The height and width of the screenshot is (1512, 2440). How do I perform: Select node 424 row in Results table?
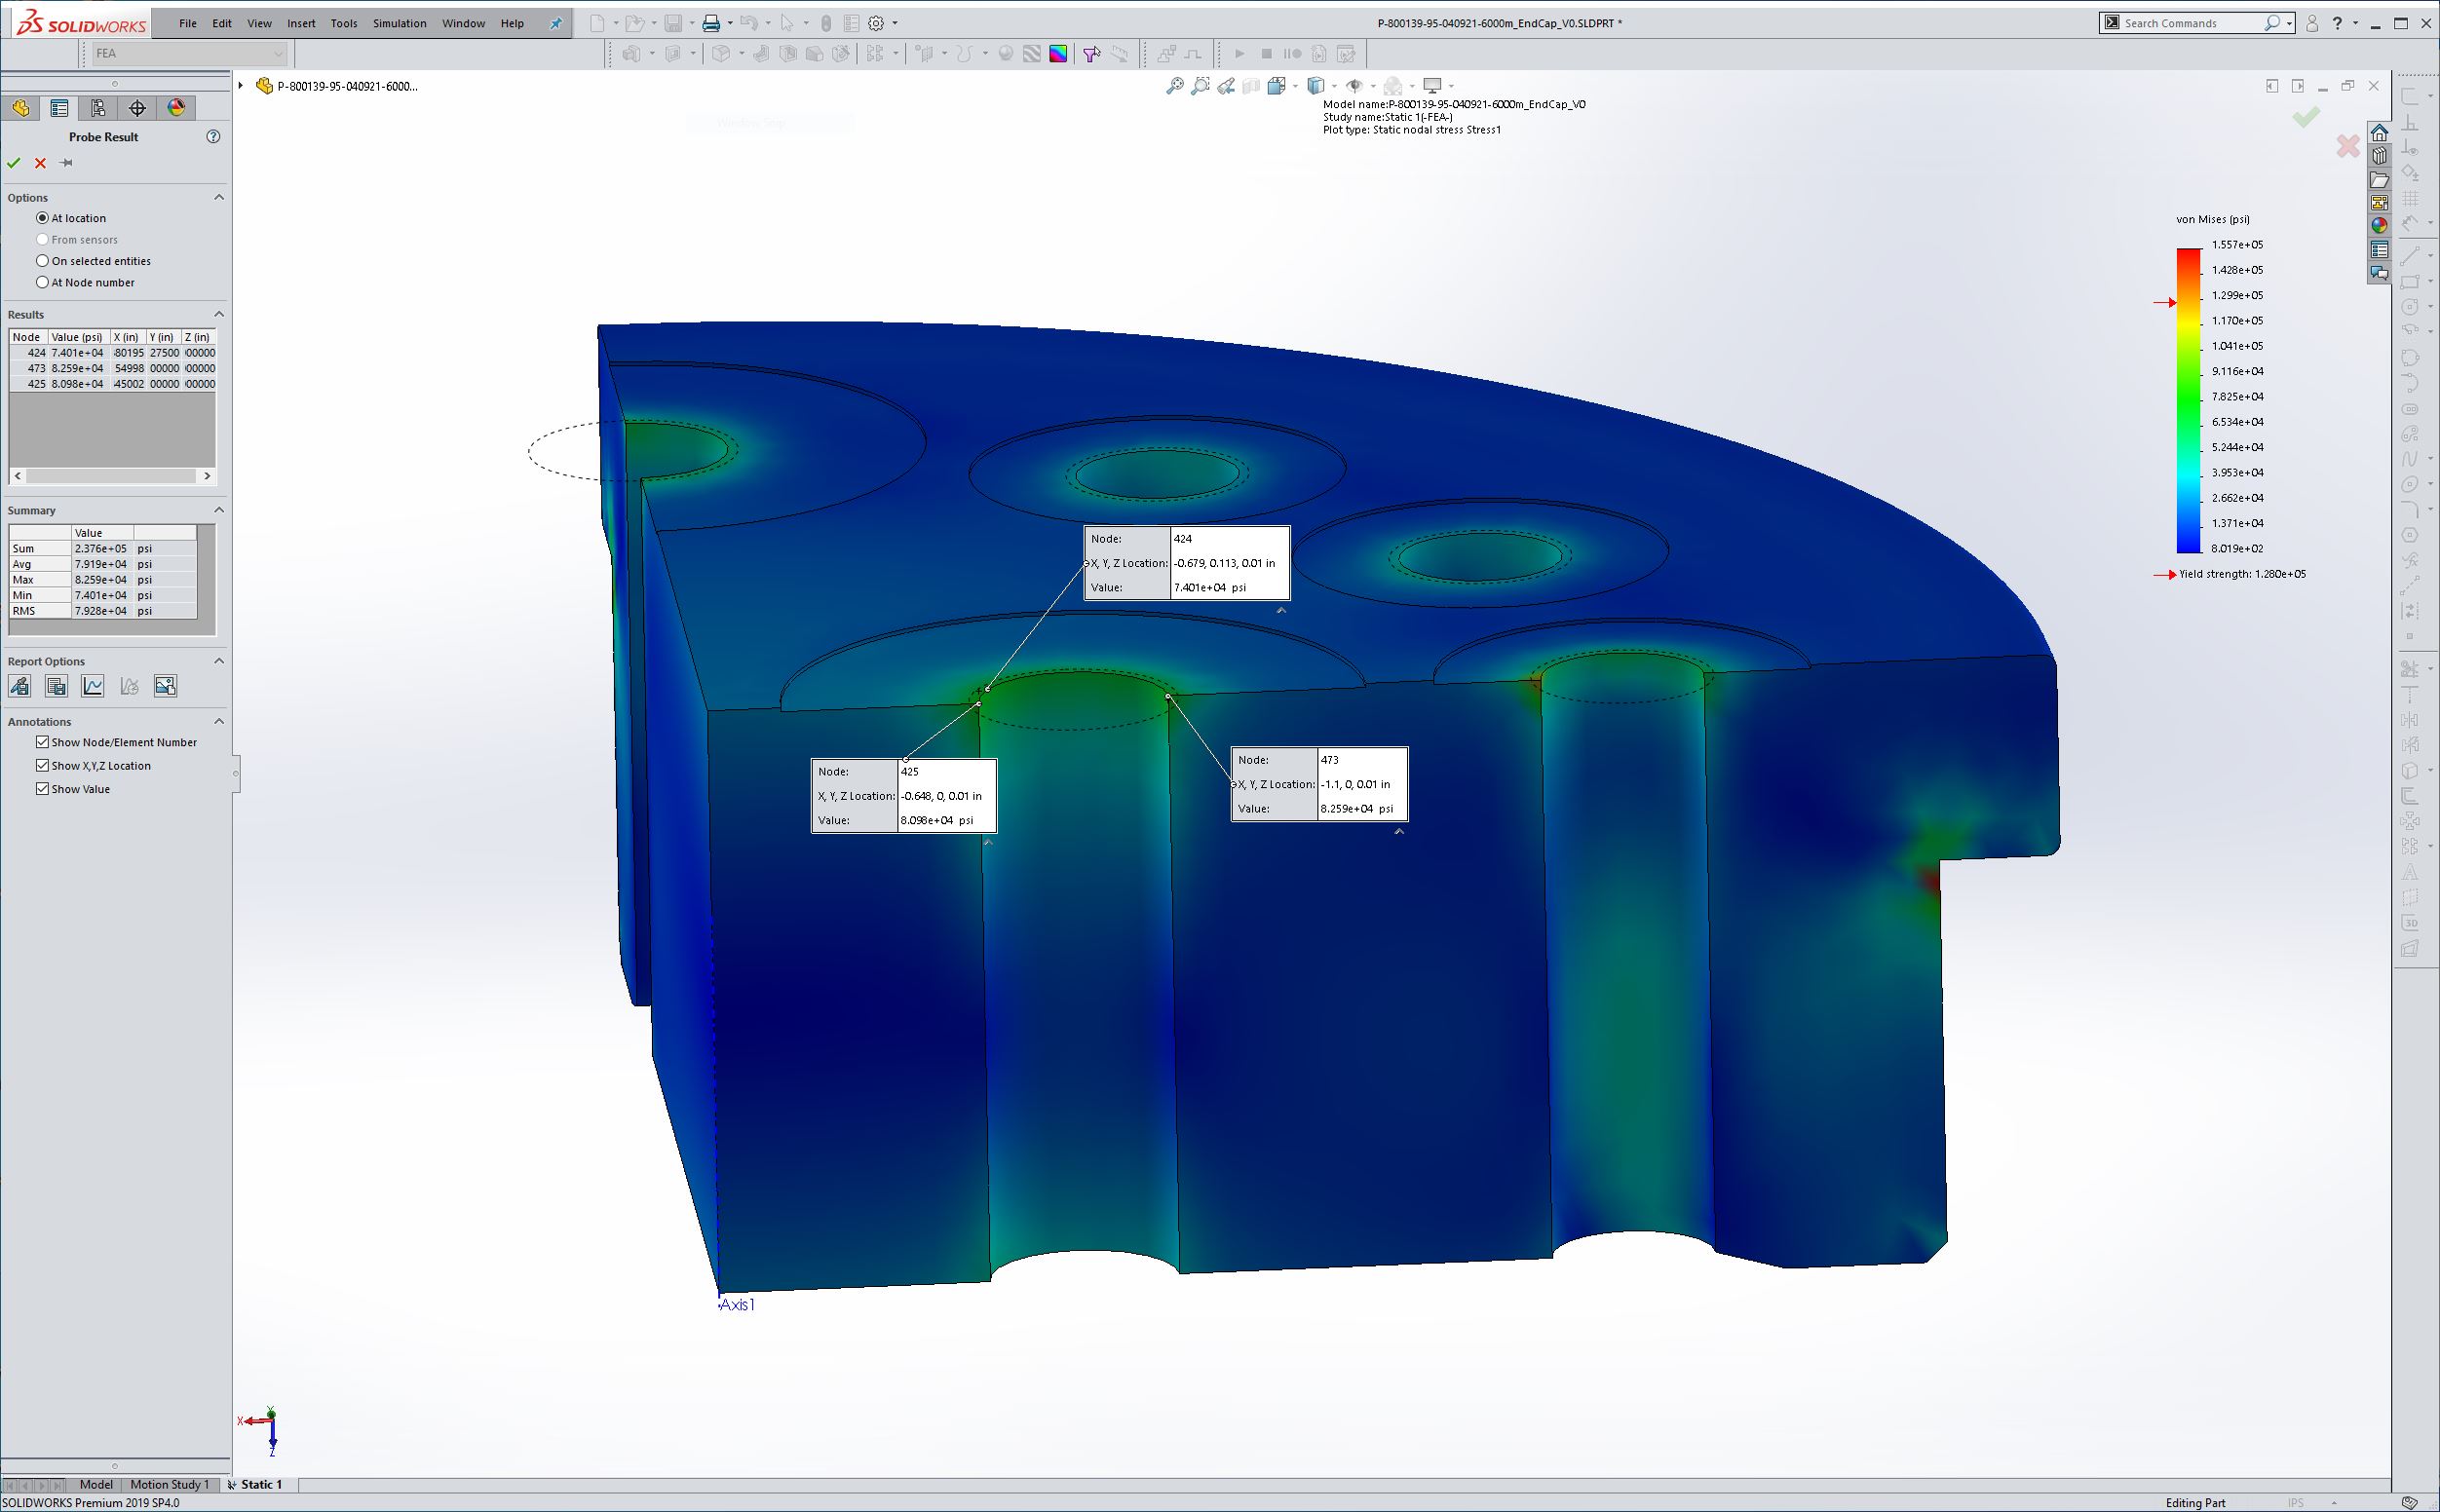(x=112, y=353)
